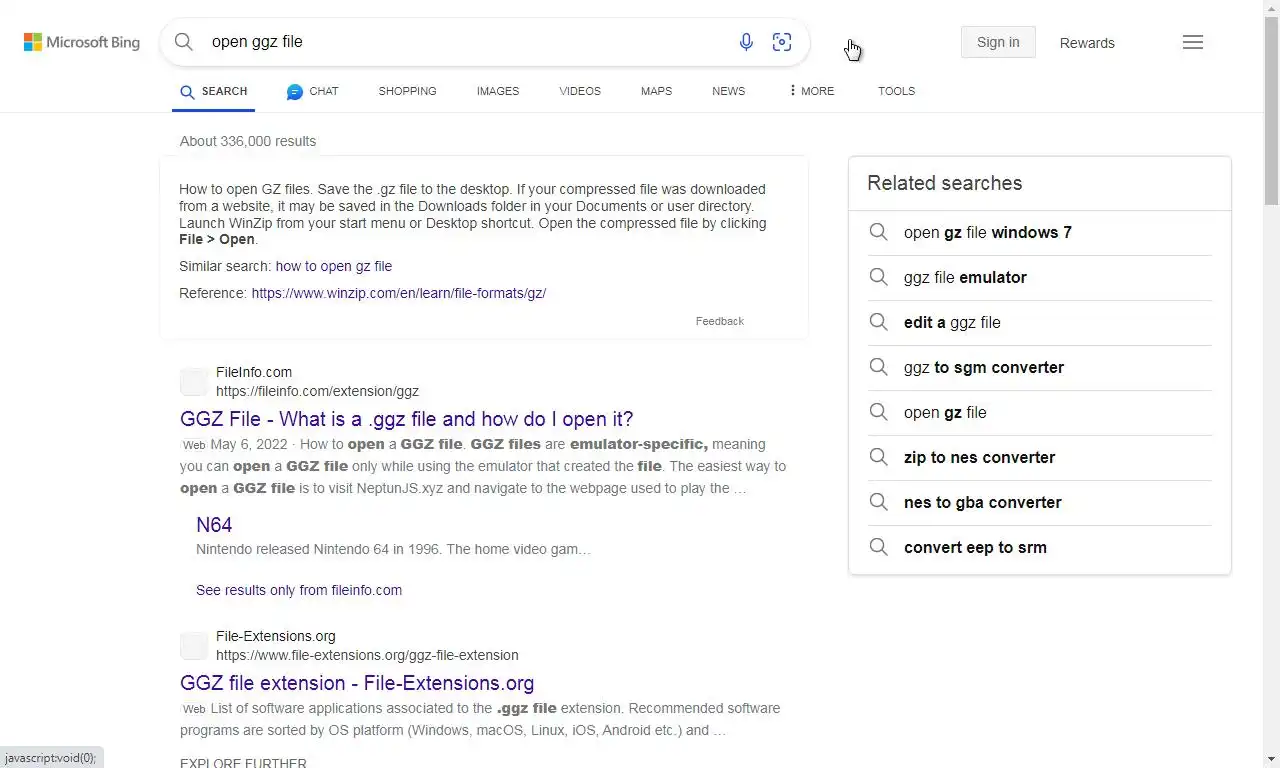Viewport: 1280px width, 768px height.
Task: Click the Feedback link
Action: (x=720, y=321)
